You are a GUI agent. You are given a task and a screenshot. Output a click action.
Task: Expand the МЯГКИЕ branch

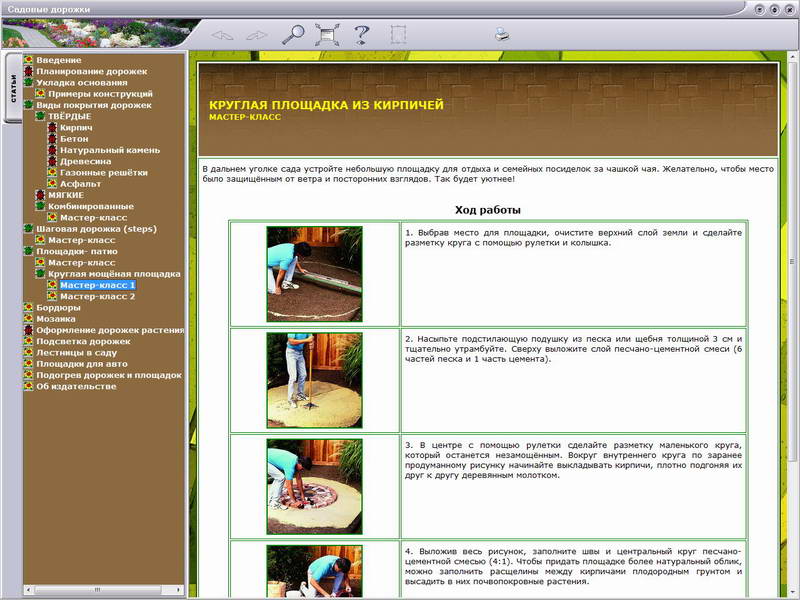40,195
